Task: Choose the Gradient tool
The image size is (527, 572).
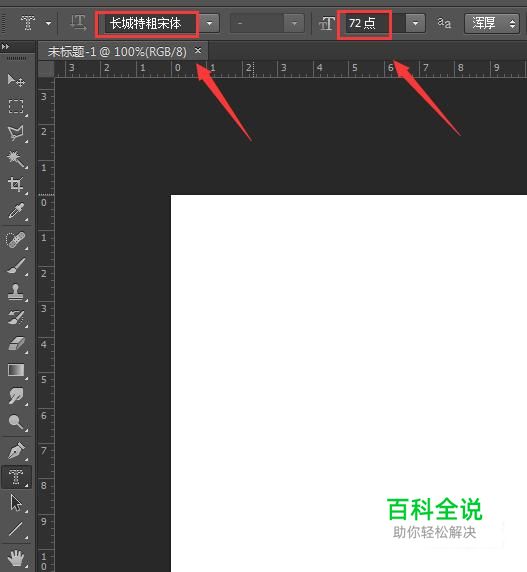Action: click(x=16, y=370)
